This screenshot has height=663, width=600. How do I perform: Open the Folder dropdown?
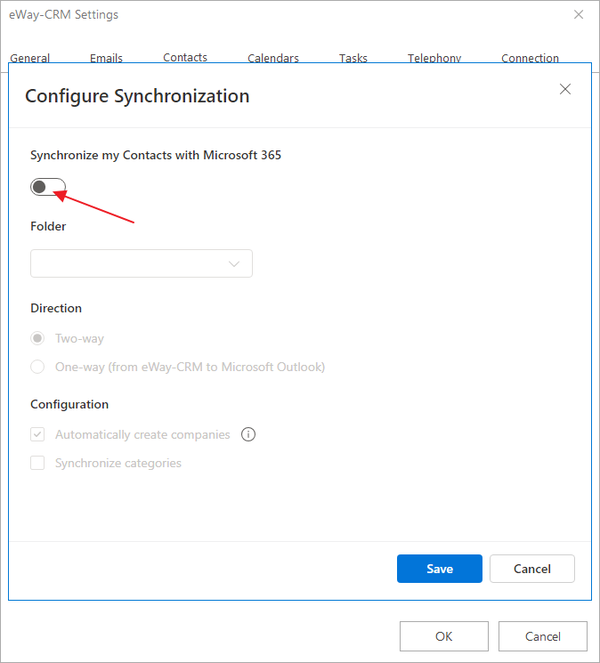(x=141, y=263)
